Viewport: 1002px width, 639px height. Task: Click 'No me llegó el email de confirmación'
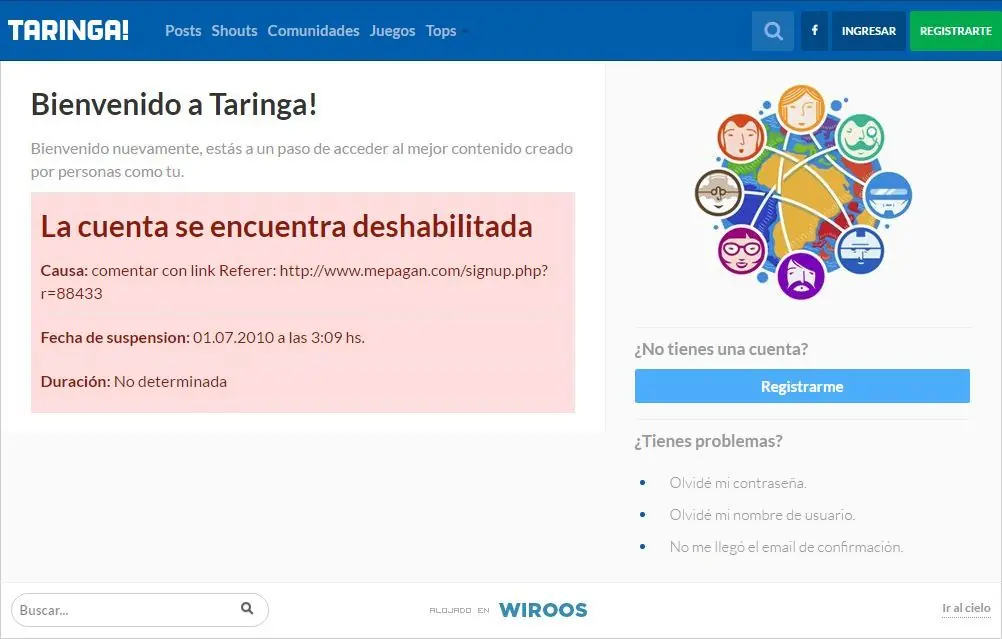tap(786, 547)
